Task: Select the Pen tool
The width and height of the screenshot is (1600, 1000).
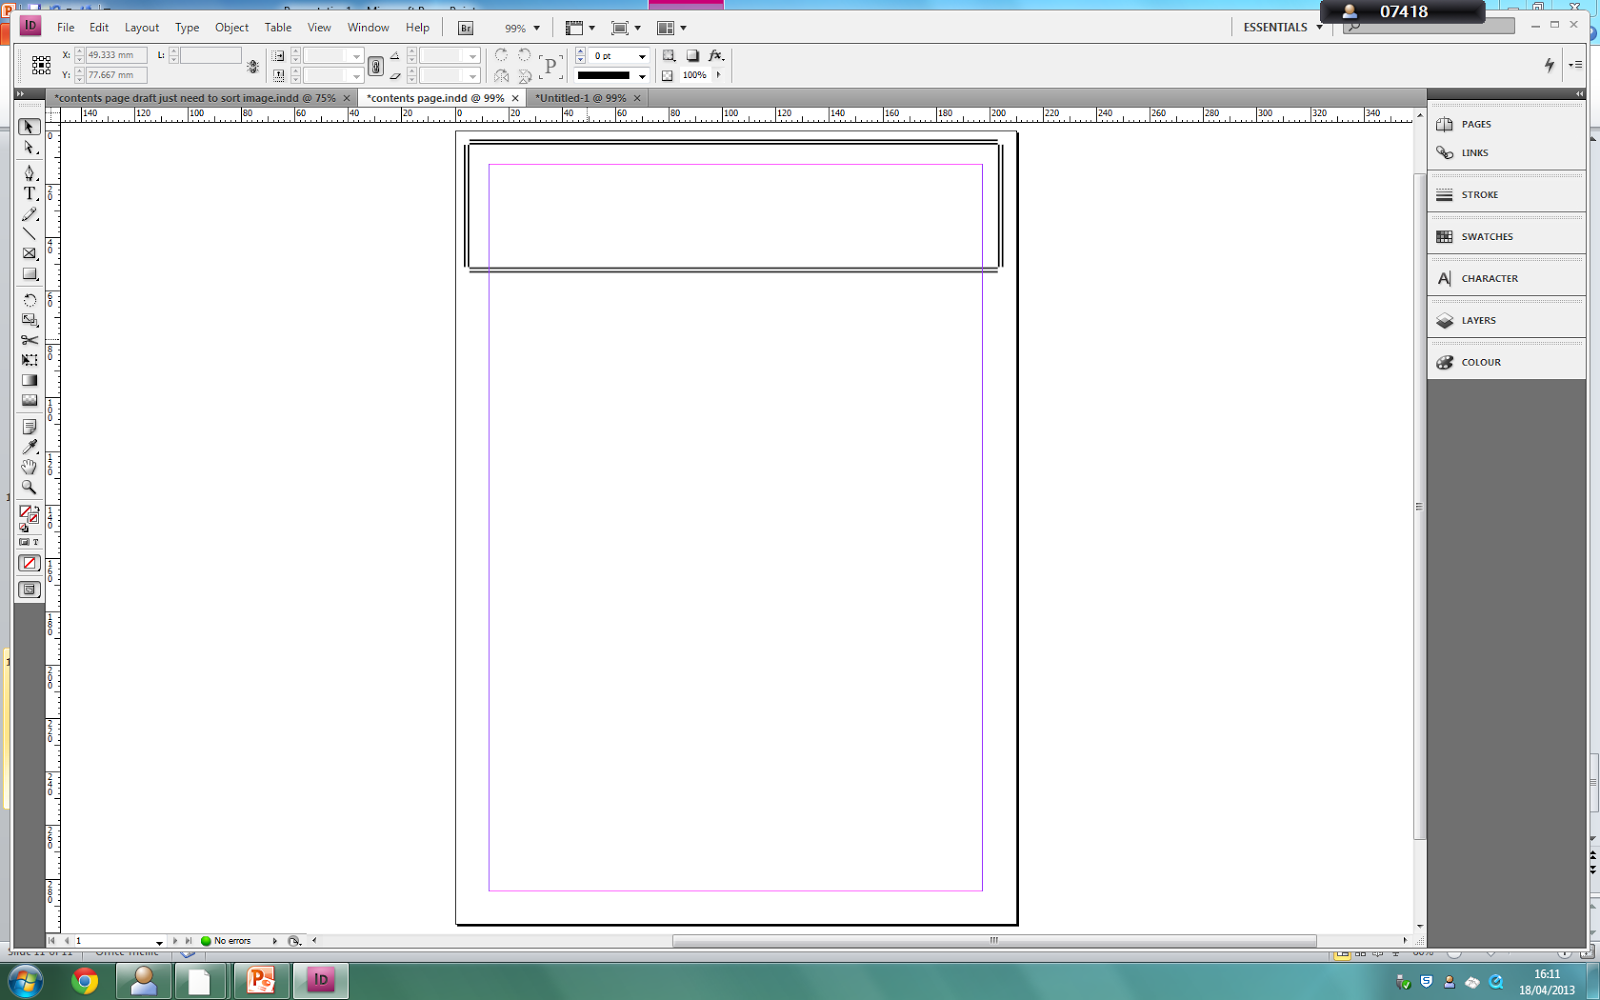Action: click(29, 173)
